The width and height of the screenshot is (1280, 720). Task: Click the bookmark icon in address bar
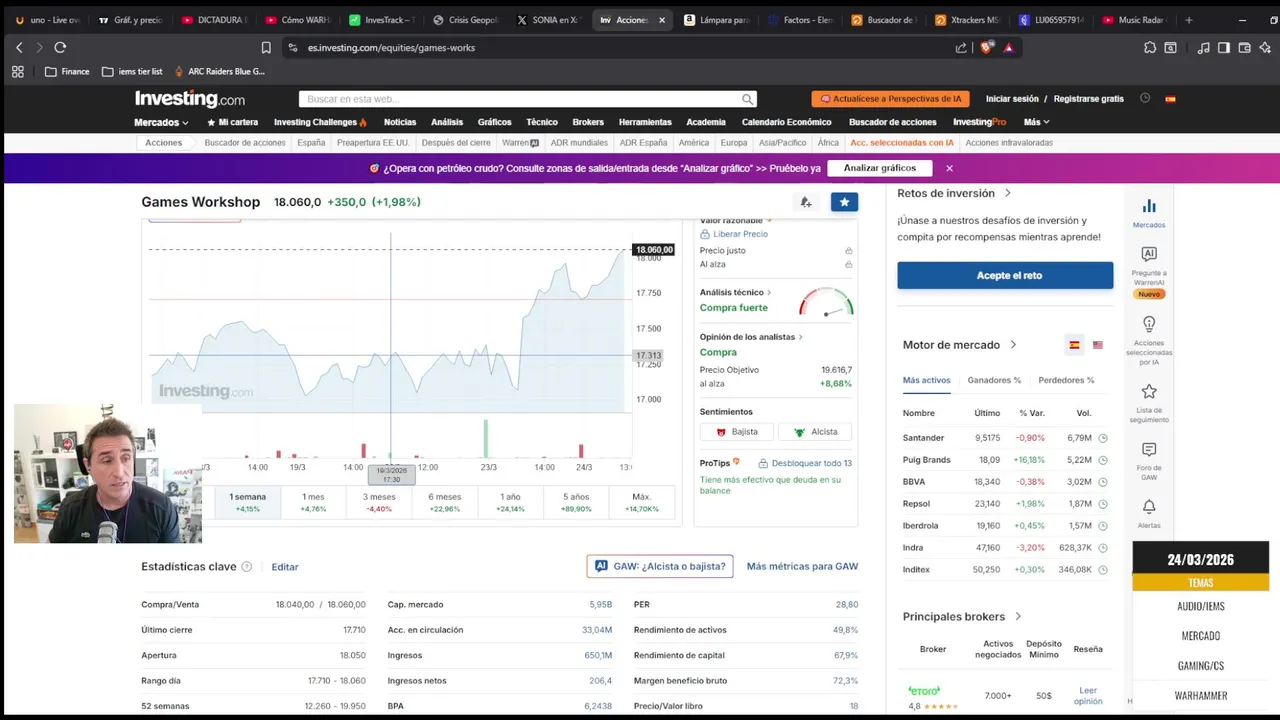pos(266,47)
